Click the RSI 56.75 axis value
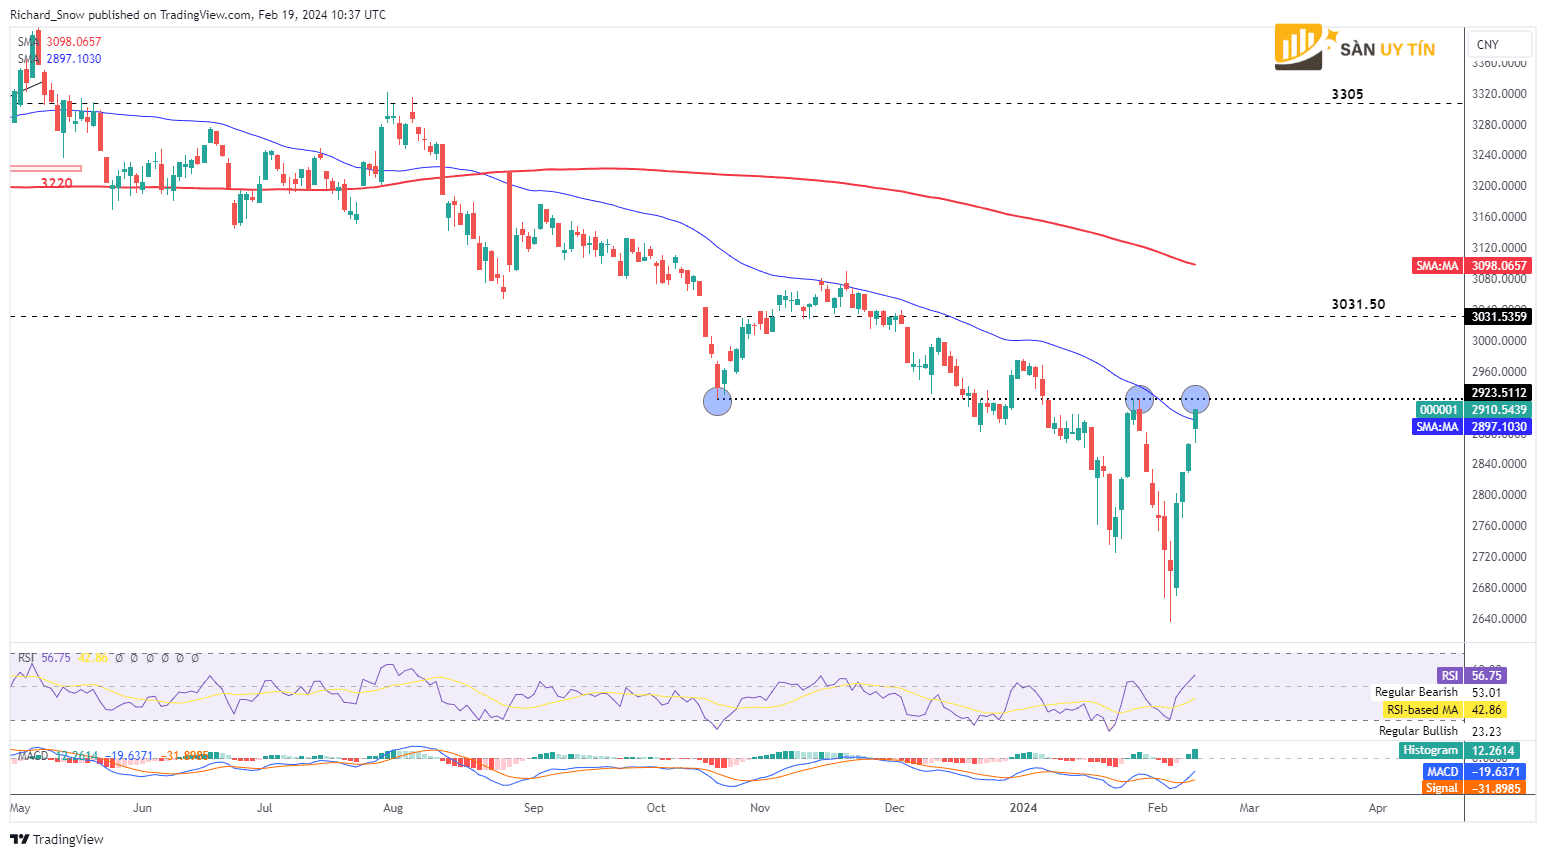Viewport: 1546px width, 857px height. [1487, 676]
